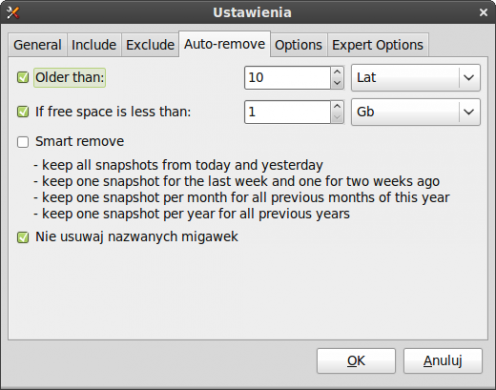Open the Lat time unit dropdown

point(416,78)
